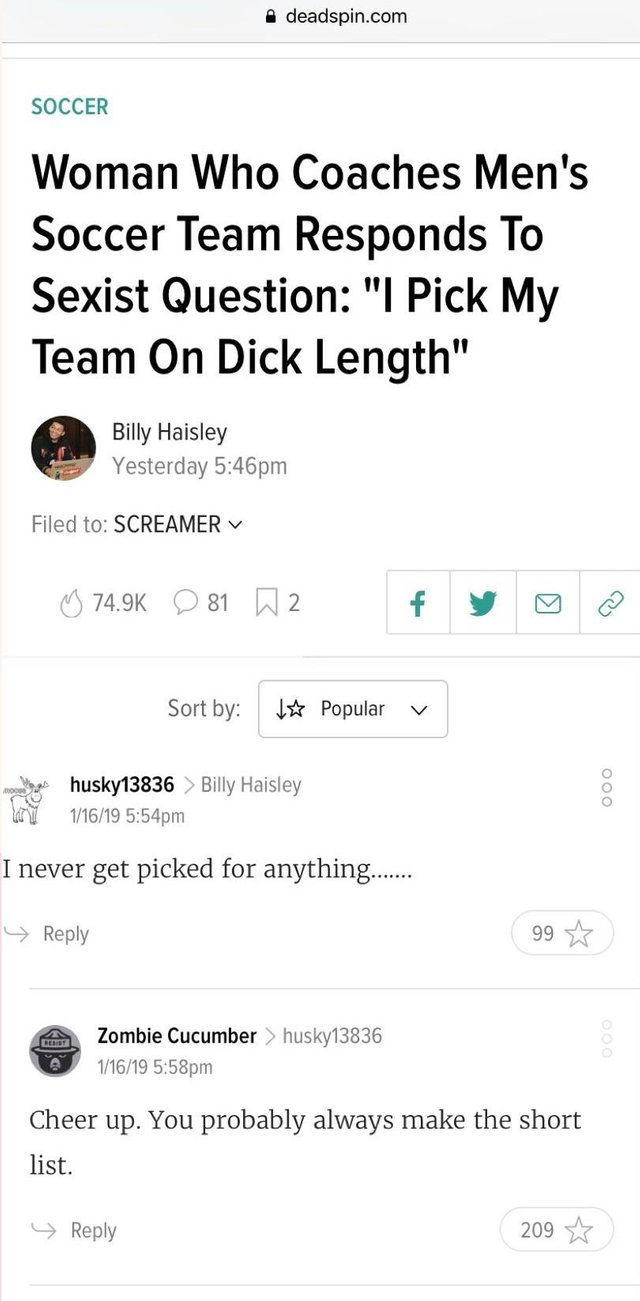Screen dimensions: 640x1301
Task: Open the Sort by Popular dropdown
Action: (x=352, y=709)
